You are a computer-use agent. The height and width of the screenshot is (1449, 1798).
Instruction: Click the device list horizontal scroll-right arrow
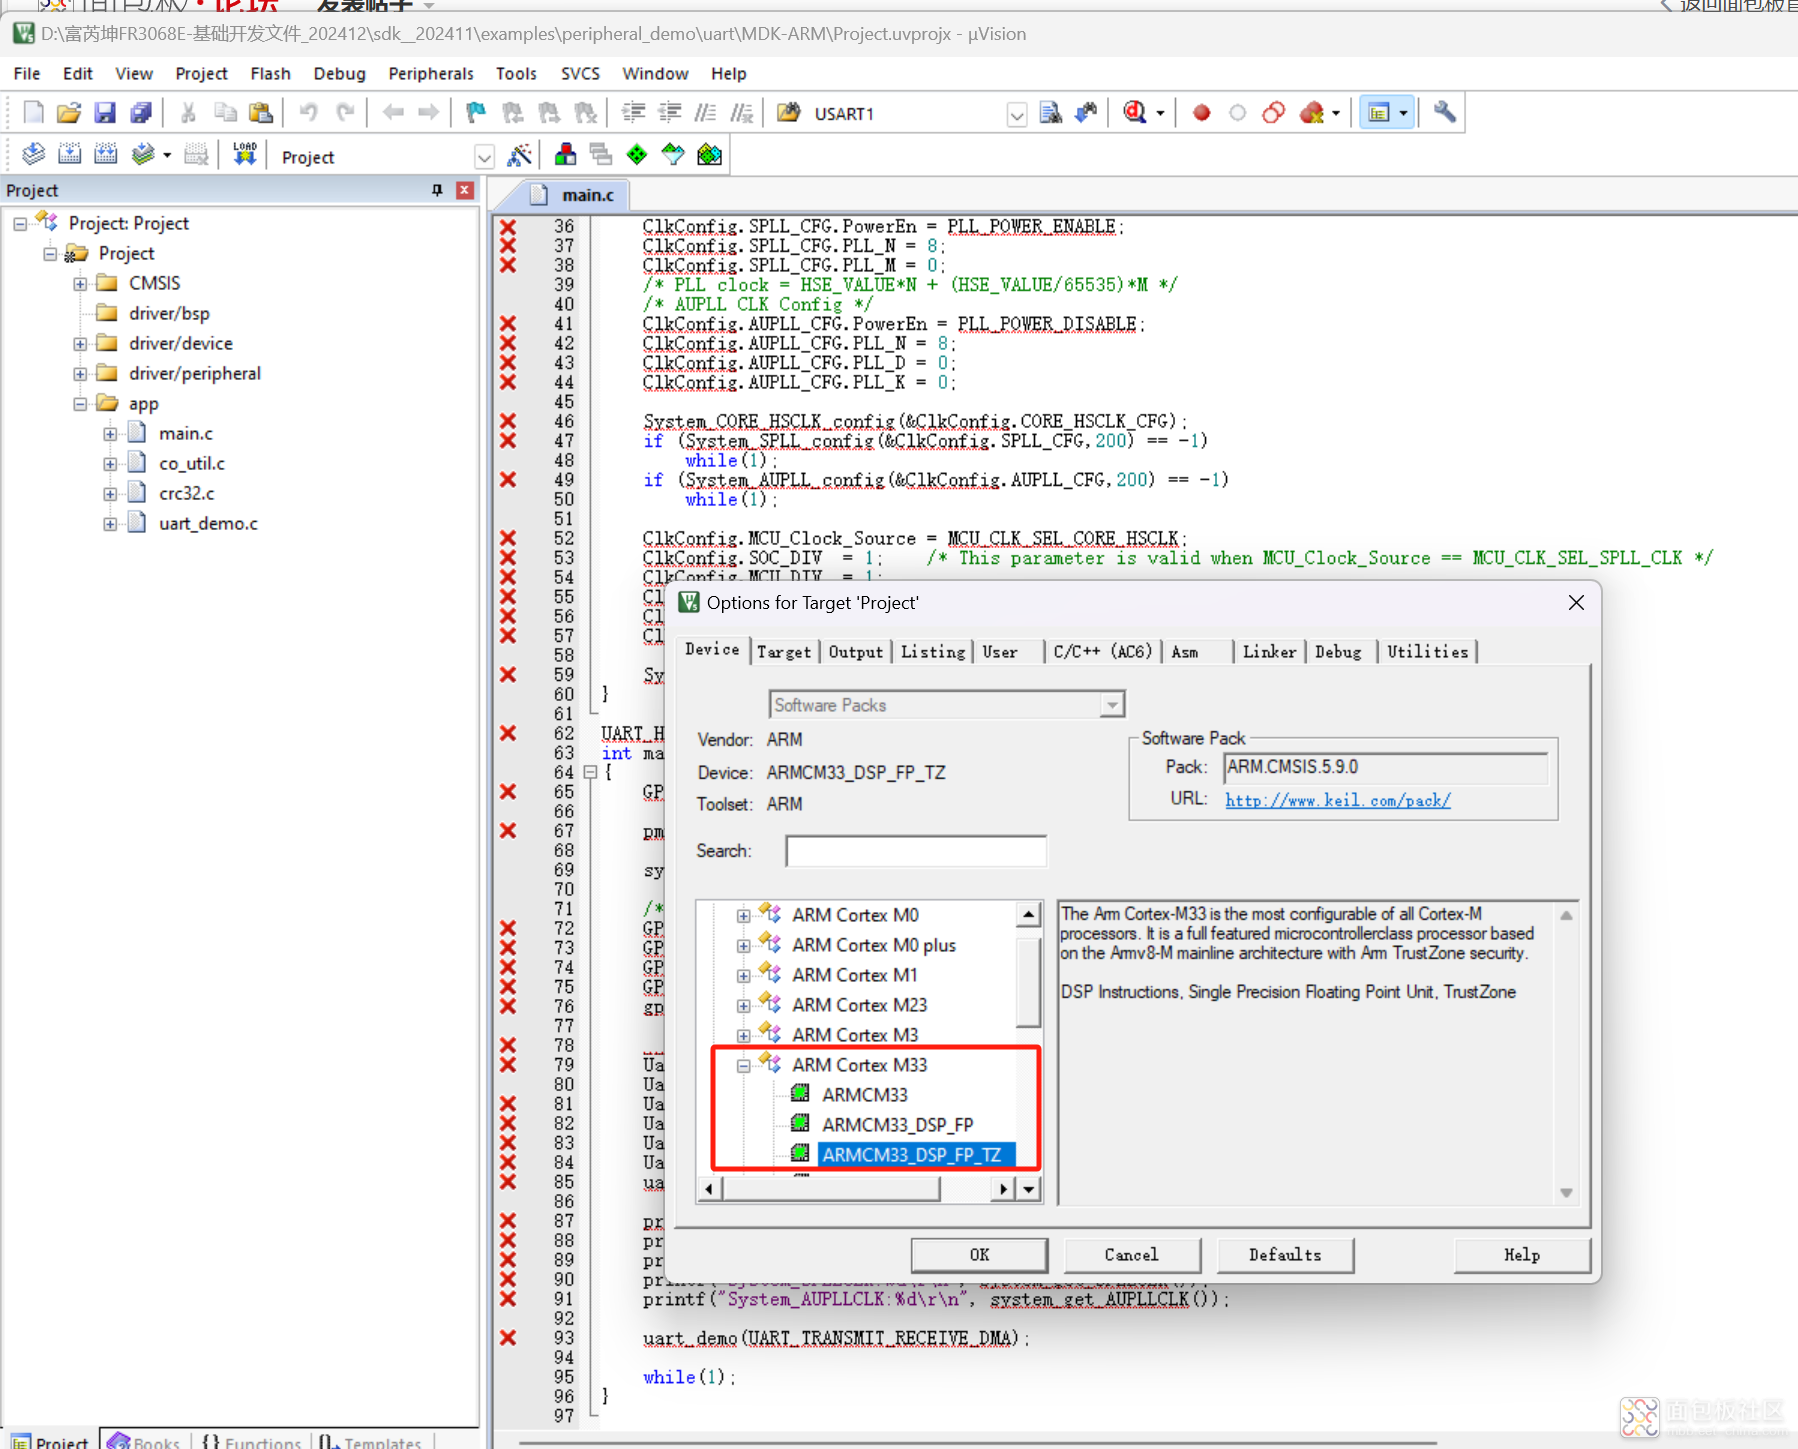1003,1188
